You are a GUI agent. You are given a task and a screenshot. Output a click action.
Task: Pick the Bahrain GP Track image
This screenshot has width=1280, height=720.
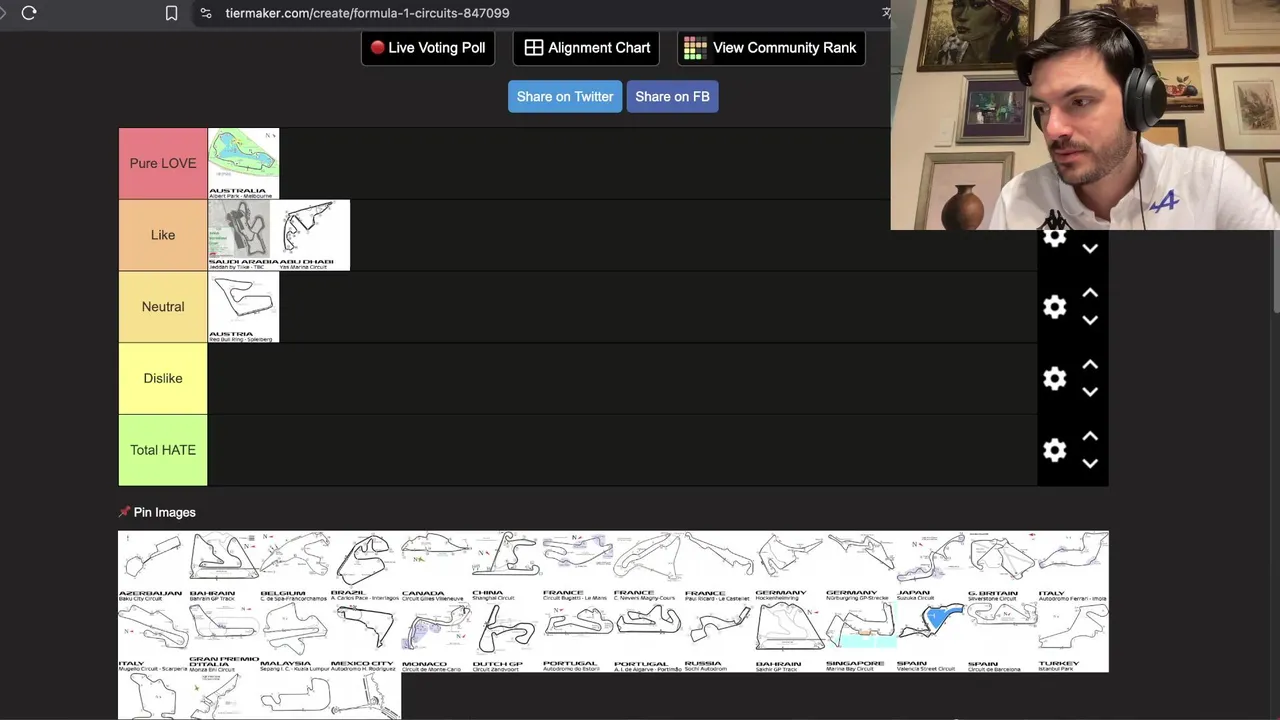click(x=224, y=566)
